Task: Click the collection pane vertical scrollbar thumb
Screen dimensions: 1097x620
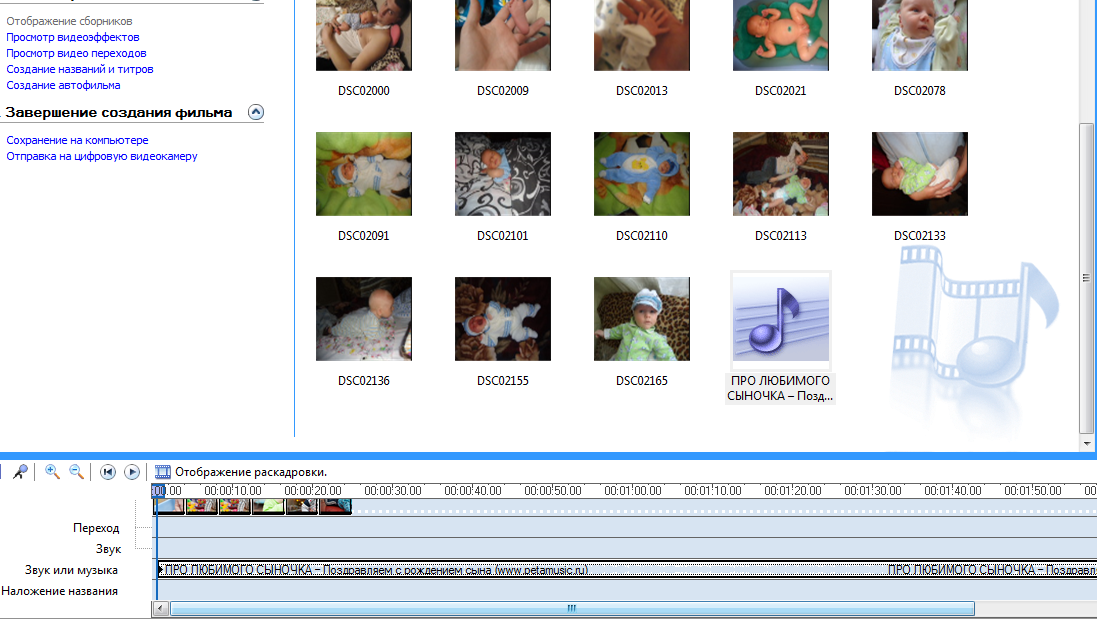Action: 1087,278
